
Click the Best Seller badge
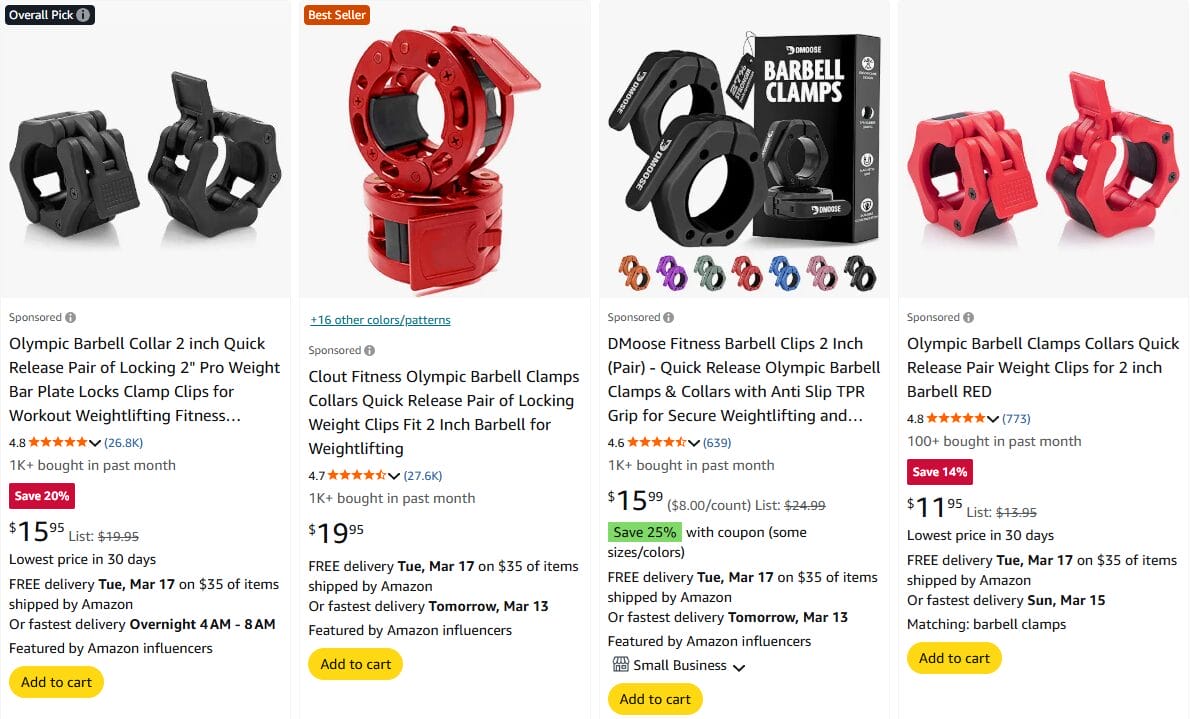(x=336, y=15)
